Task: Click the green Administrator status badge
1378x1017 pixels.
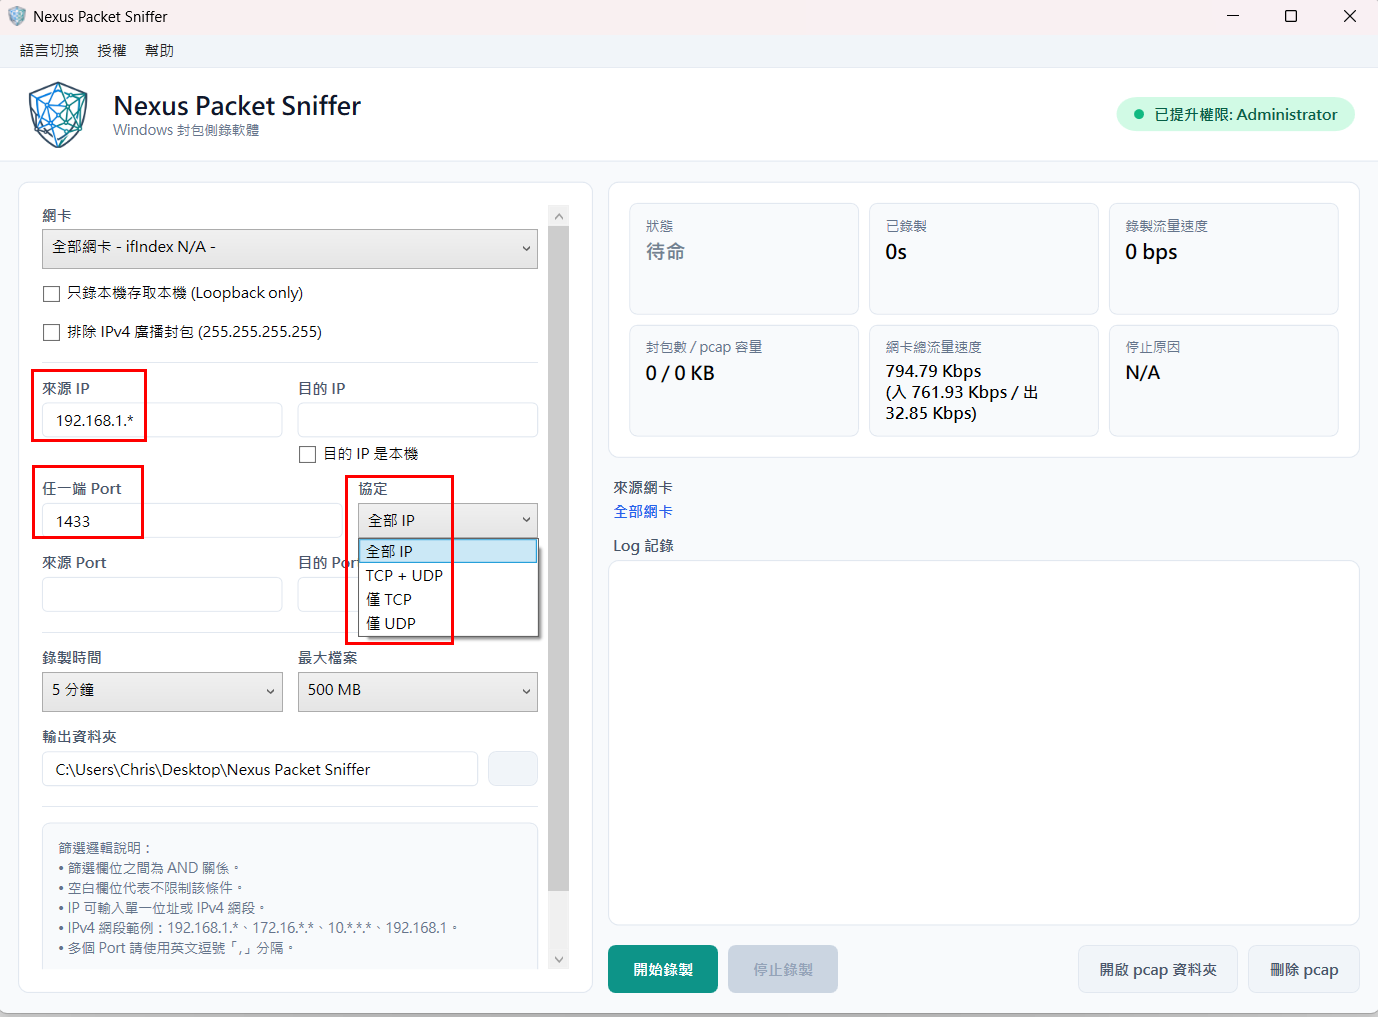Action: point(1235,114)
